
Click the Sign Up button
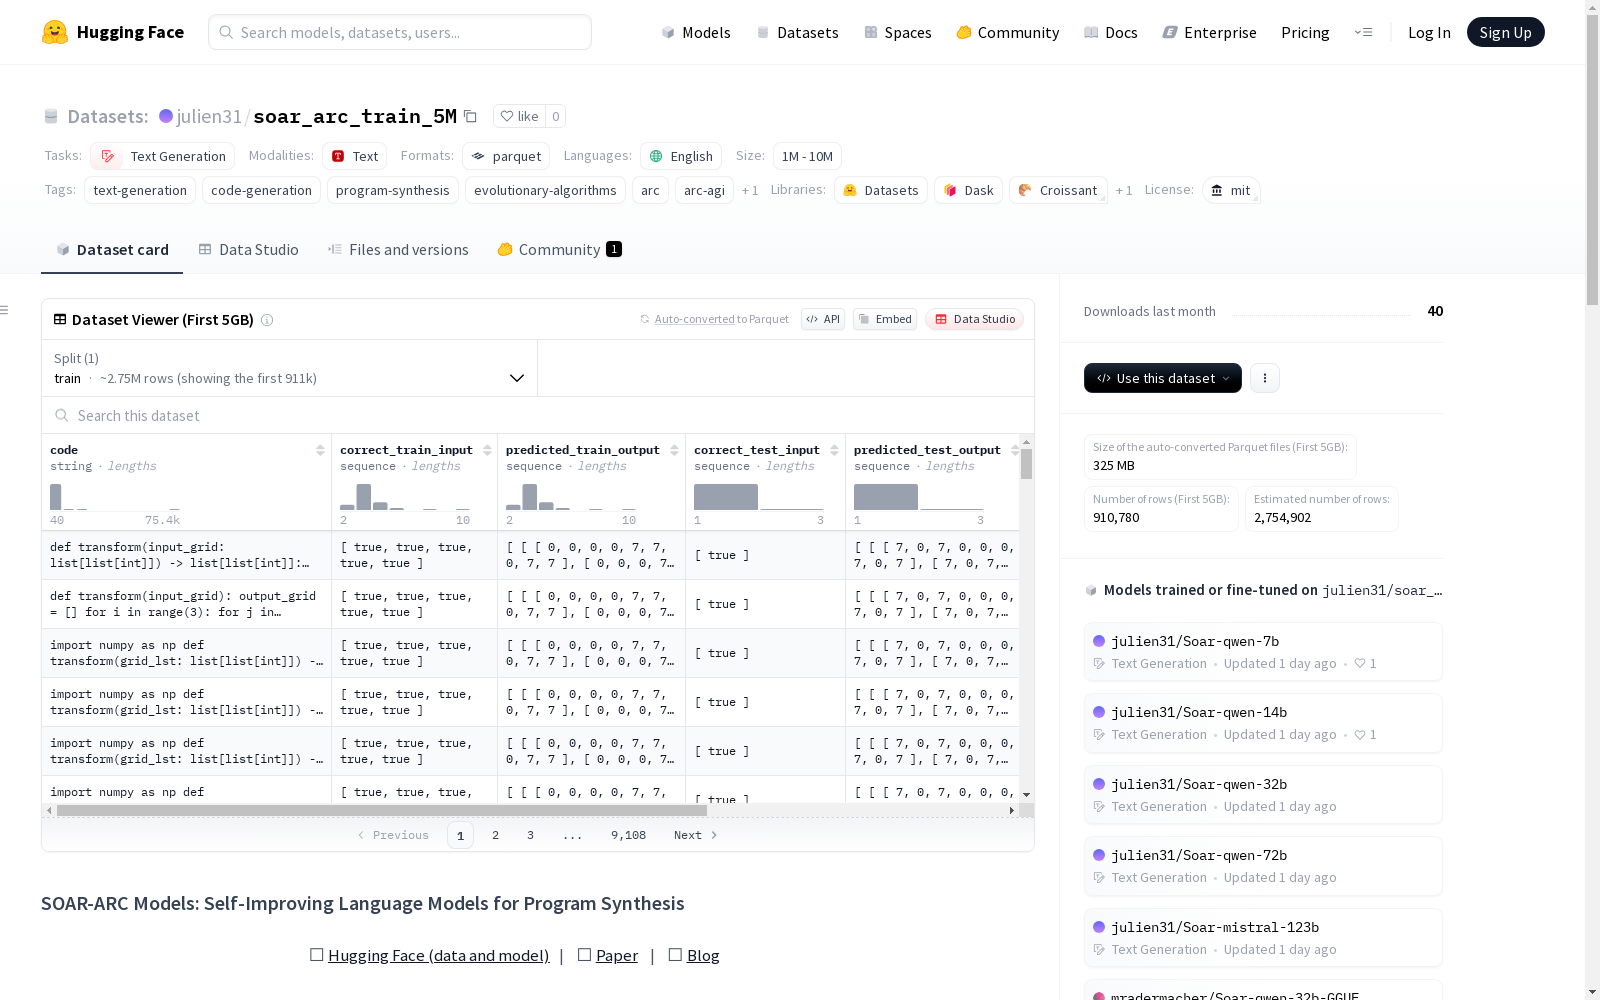tap(1506, 32)
